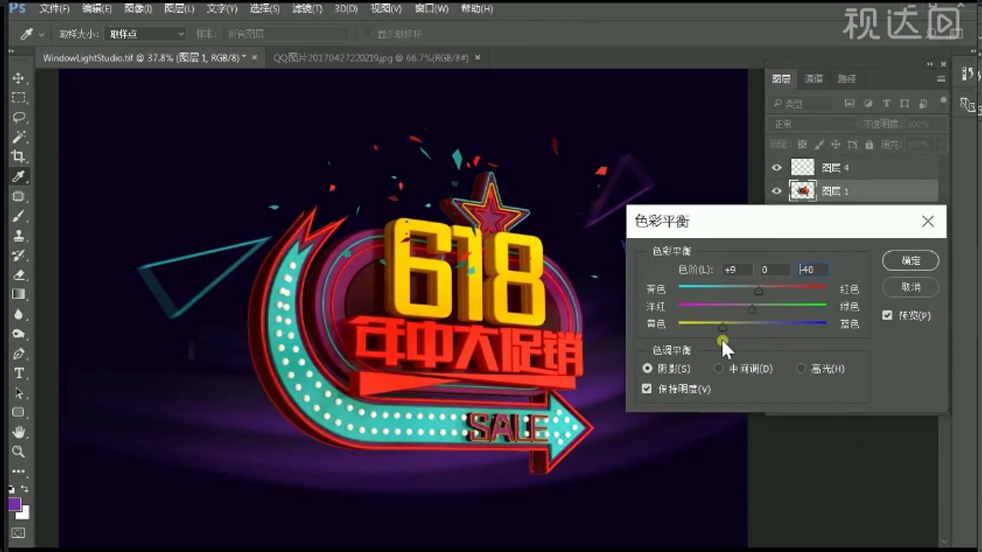
Task: Toggle Quick Mask mode icon
Action: [19, 533]
